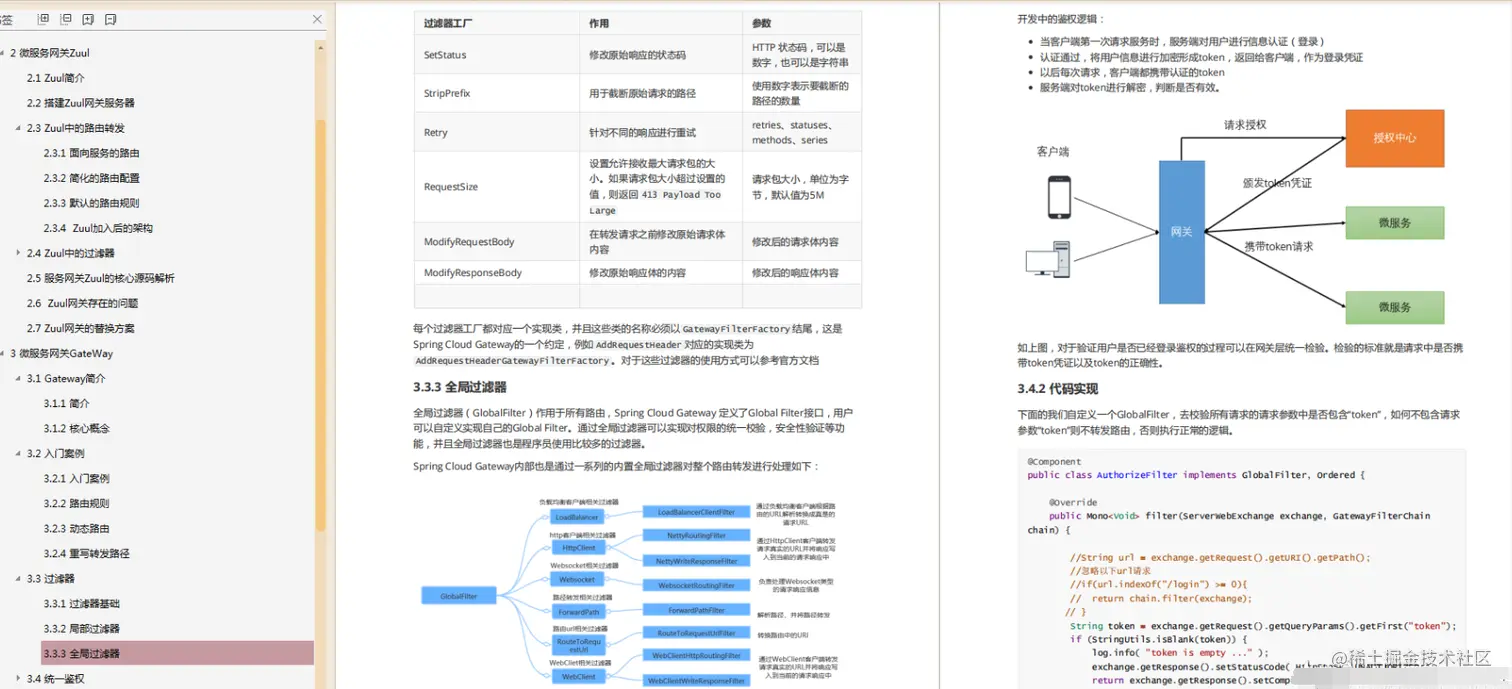Open bookmark '2.5 服务网关Zuul的核心源码解析'
The image size is (1512, 689).
[101, 278]
